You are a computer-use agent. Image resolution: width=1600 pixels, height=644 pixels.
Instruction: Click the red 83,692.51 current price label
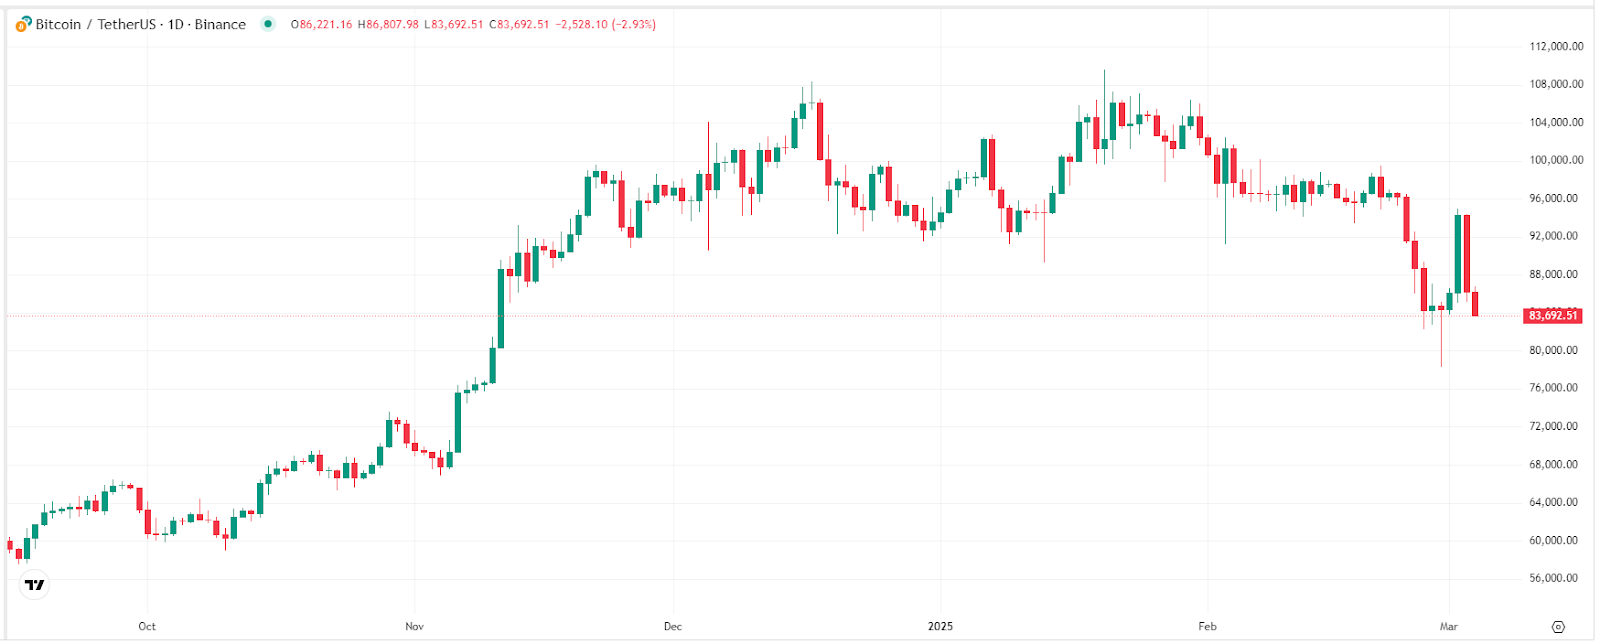[1553, 316]
